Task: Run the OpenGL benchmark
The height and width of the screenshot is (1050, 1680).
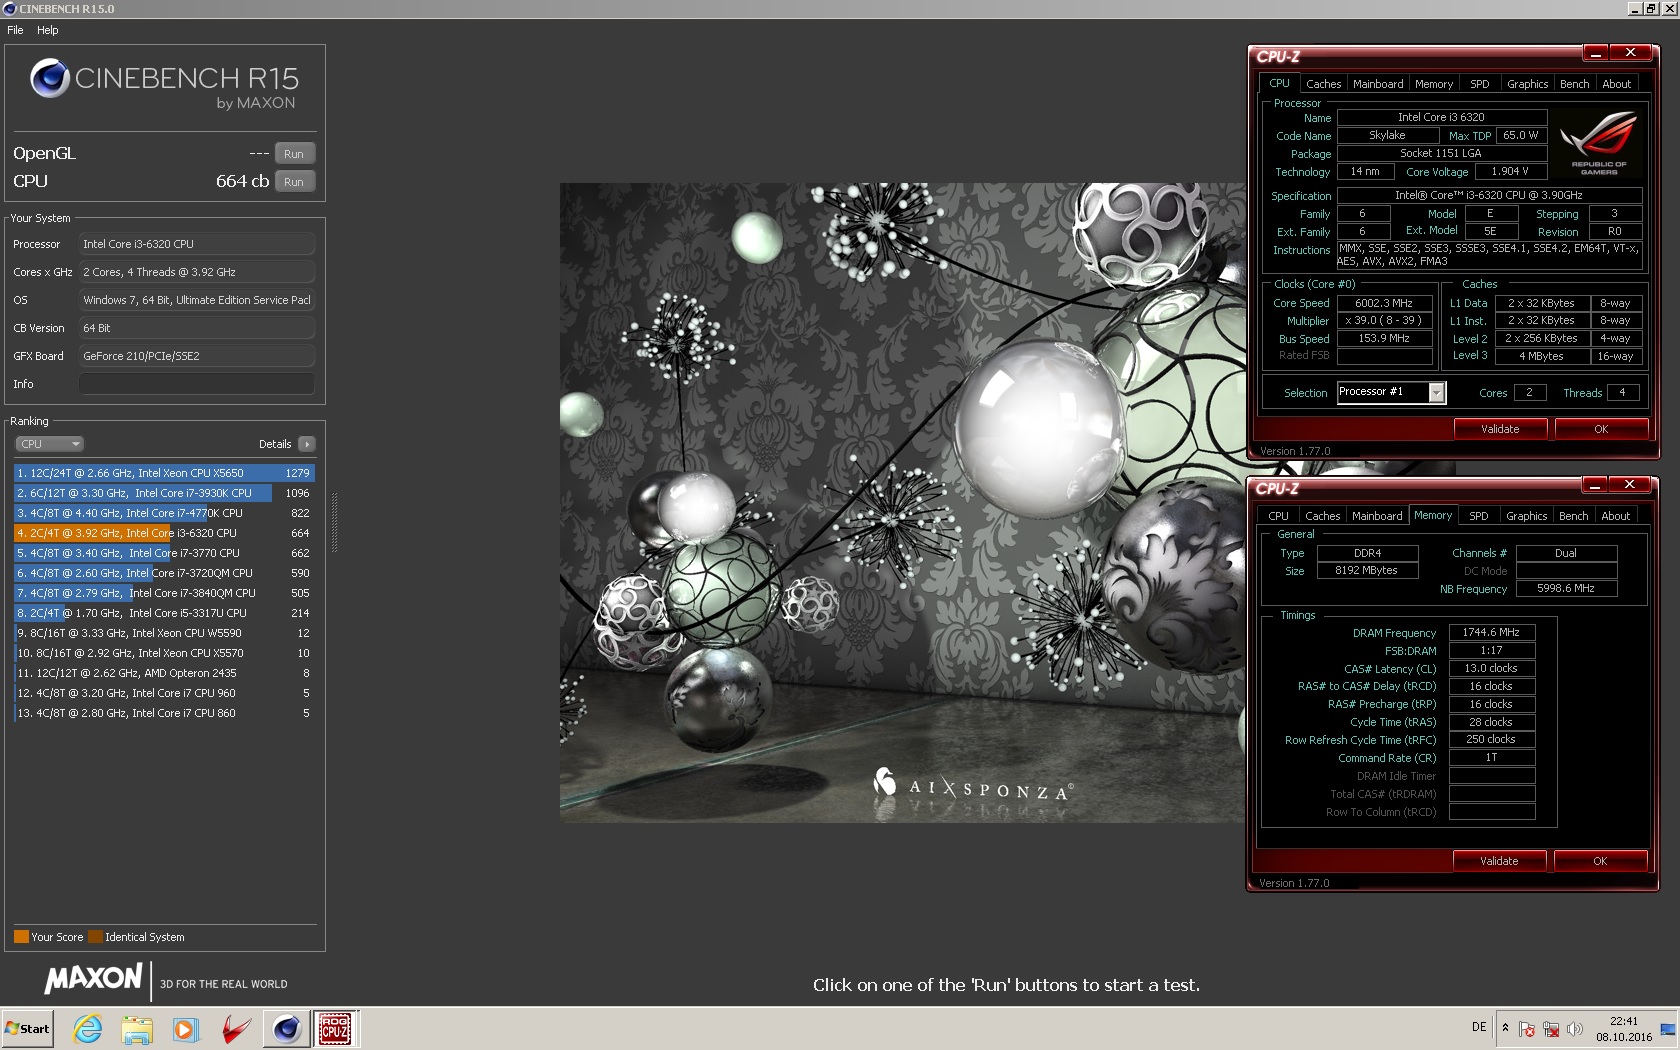Action: tap(294, 154)
